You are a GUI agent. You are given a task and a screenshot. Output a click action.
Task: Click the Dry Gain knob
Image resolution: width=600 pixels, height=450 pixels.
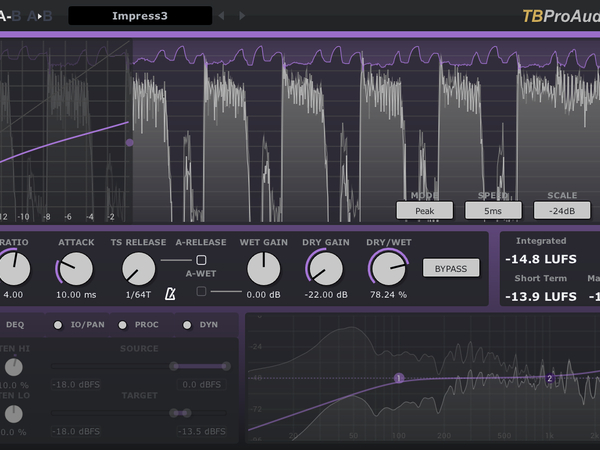pyautogui.click(x=324, y=268)
